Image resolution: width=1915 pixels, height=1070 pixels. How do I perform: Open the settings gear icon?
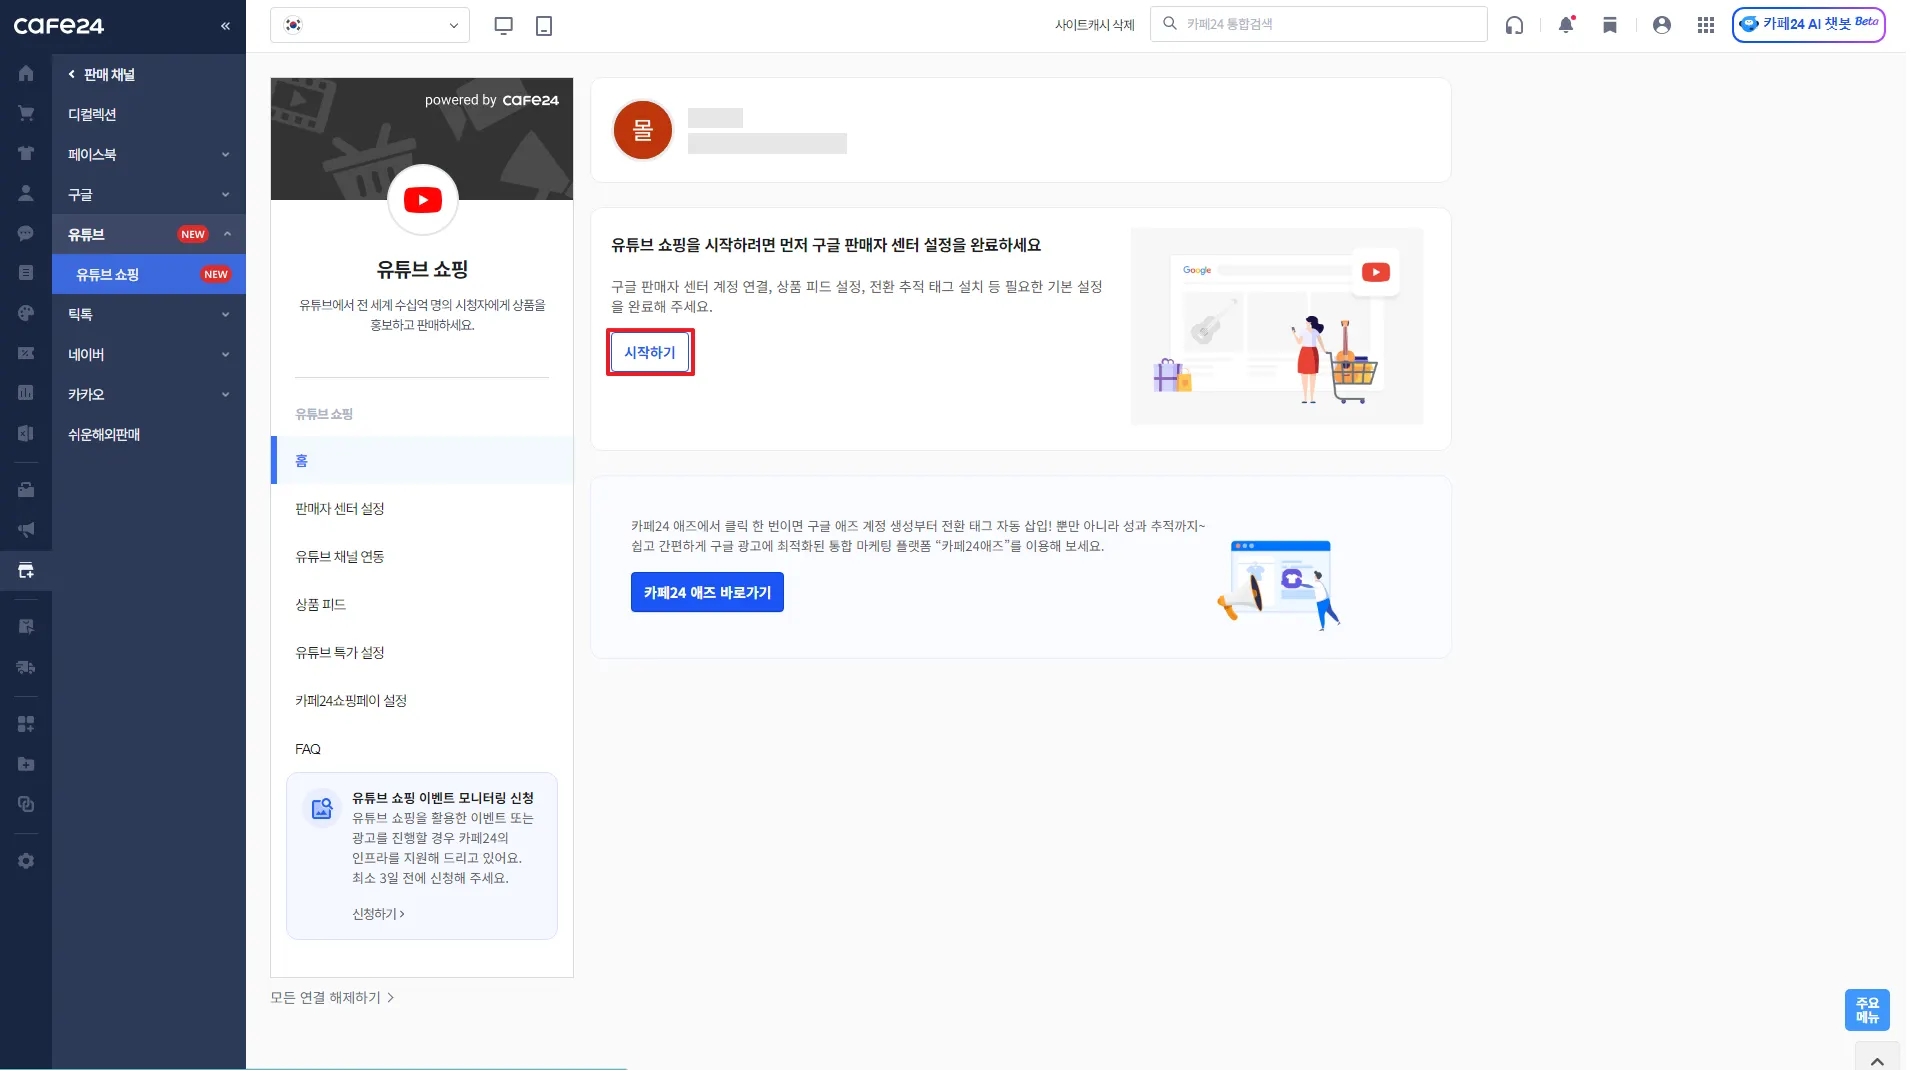coord(26,861)
